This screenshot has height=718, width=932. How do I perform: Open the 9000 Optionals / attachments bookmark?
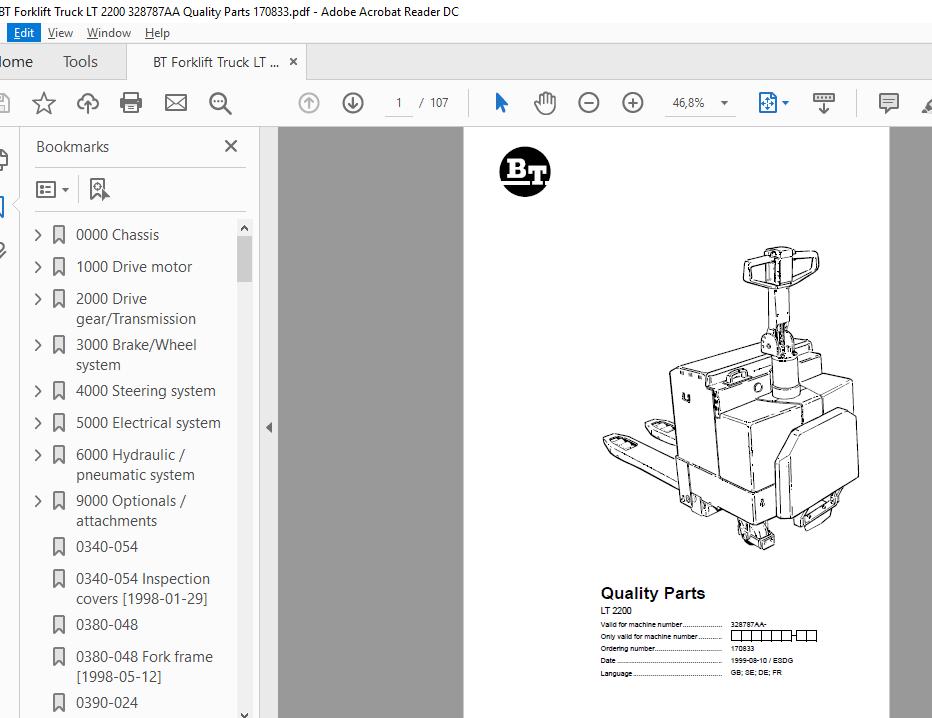click(x=131, y=511)
